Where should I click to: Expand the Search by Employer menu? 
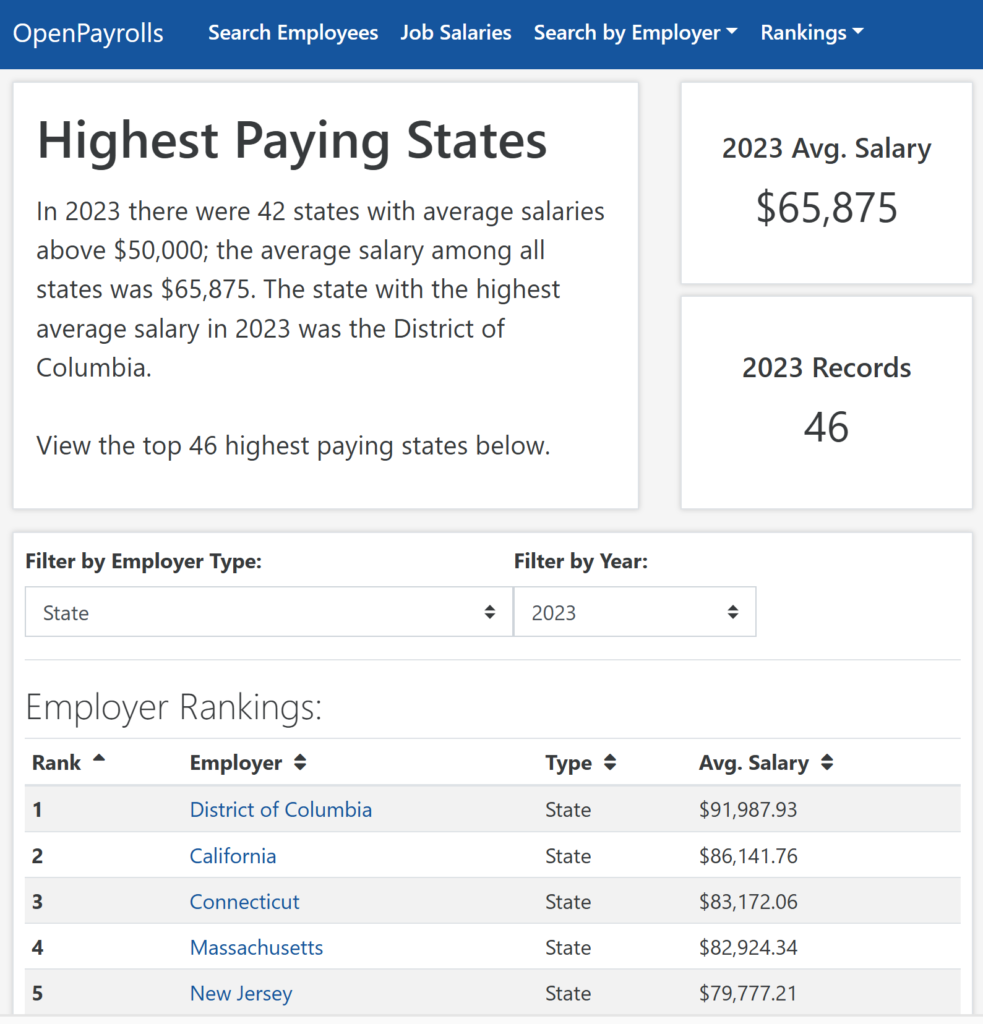(x=635, y=33)
